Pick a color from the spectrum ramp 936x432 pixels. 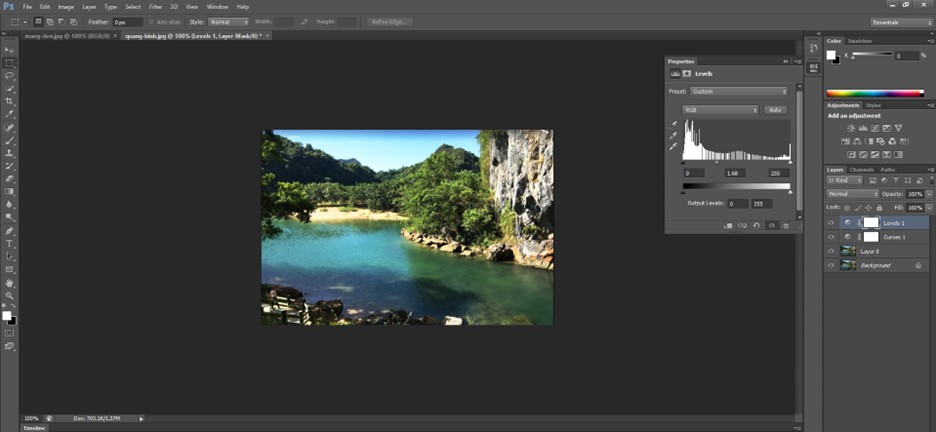pyautogui.click(x=875, y=93)
